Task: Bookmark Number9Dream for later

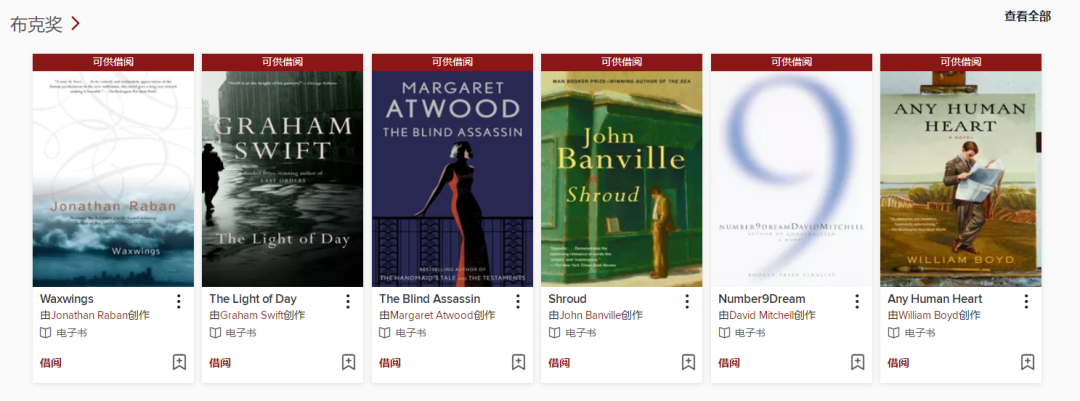Action: pyautogui.click(x=858, y=362)
